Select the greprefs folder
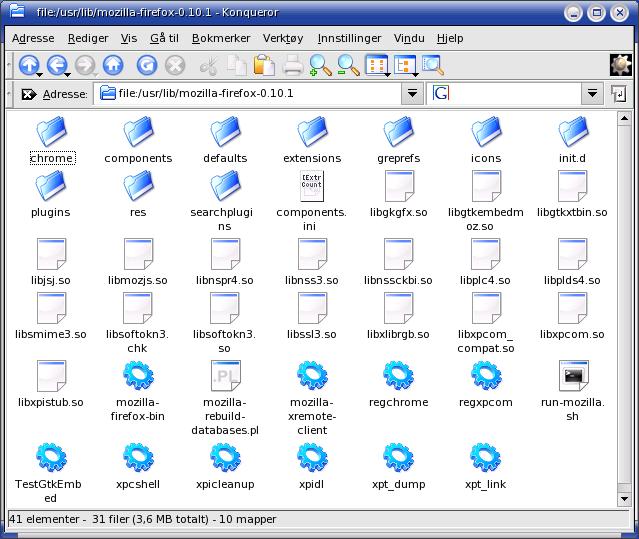The width and height of the screenshot is (639, 539). [399, 140]
